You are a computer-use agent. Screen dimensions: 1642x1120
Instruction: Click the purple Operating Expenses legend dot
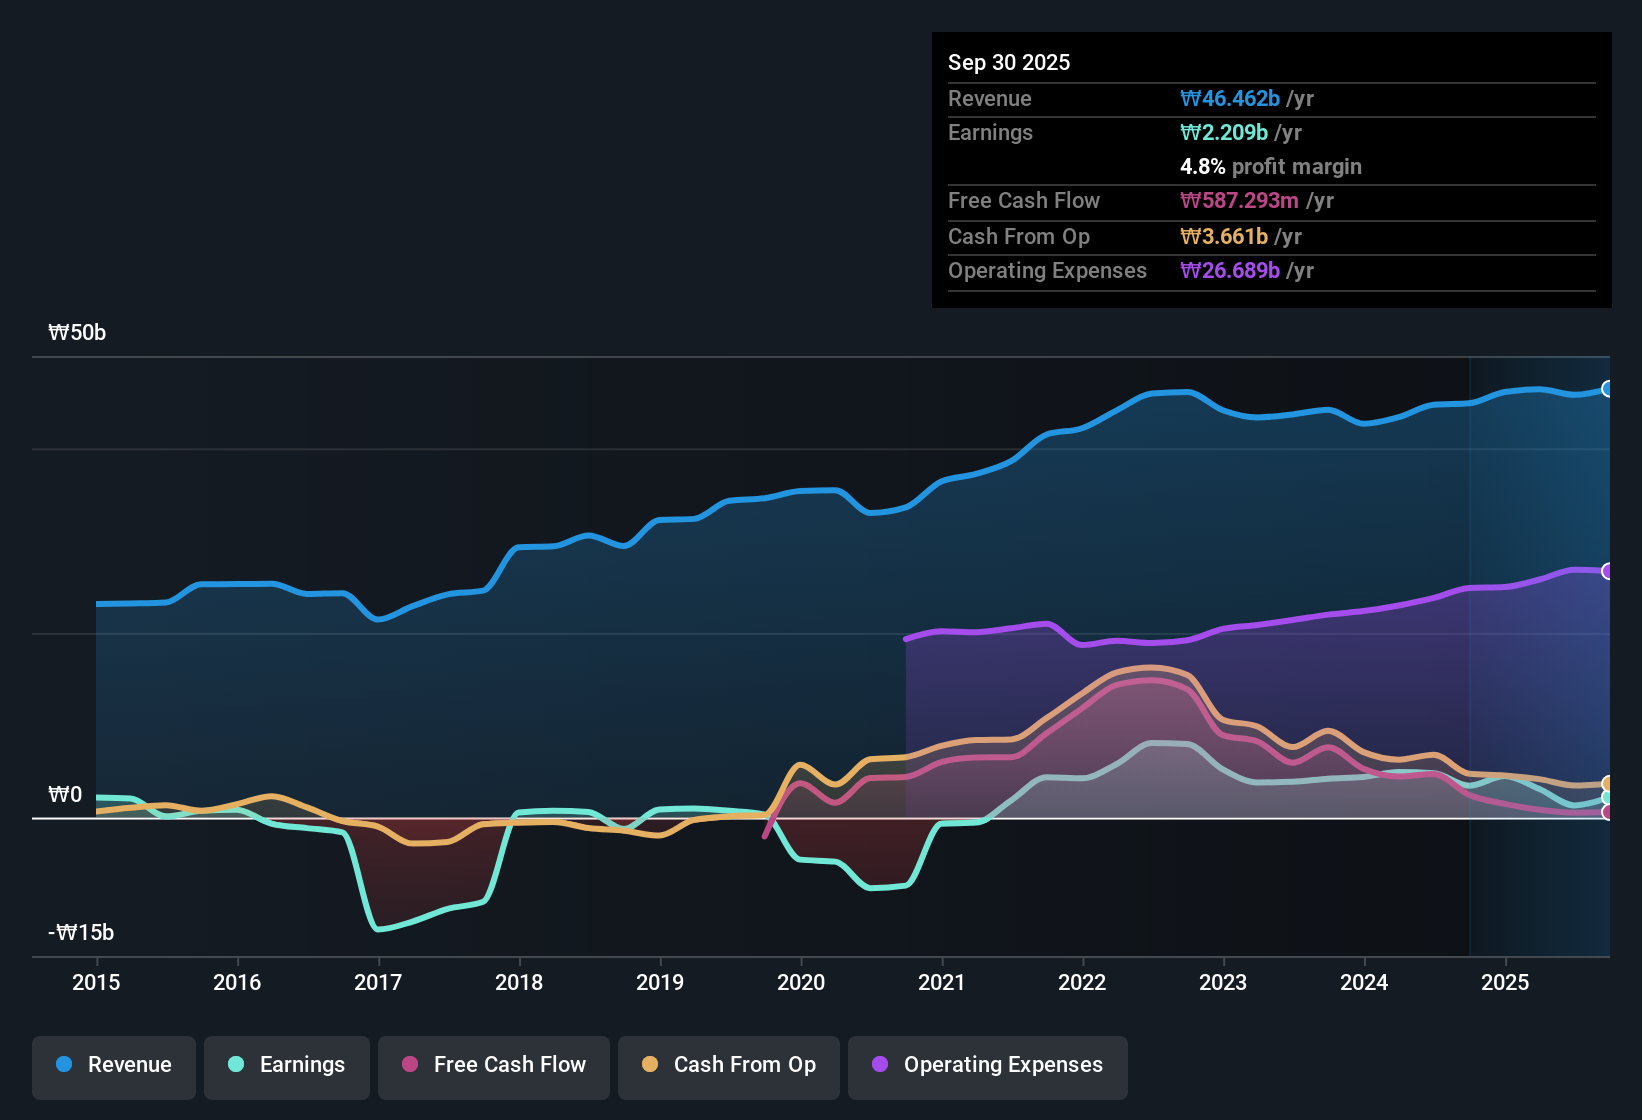(x=878, y=1065)
